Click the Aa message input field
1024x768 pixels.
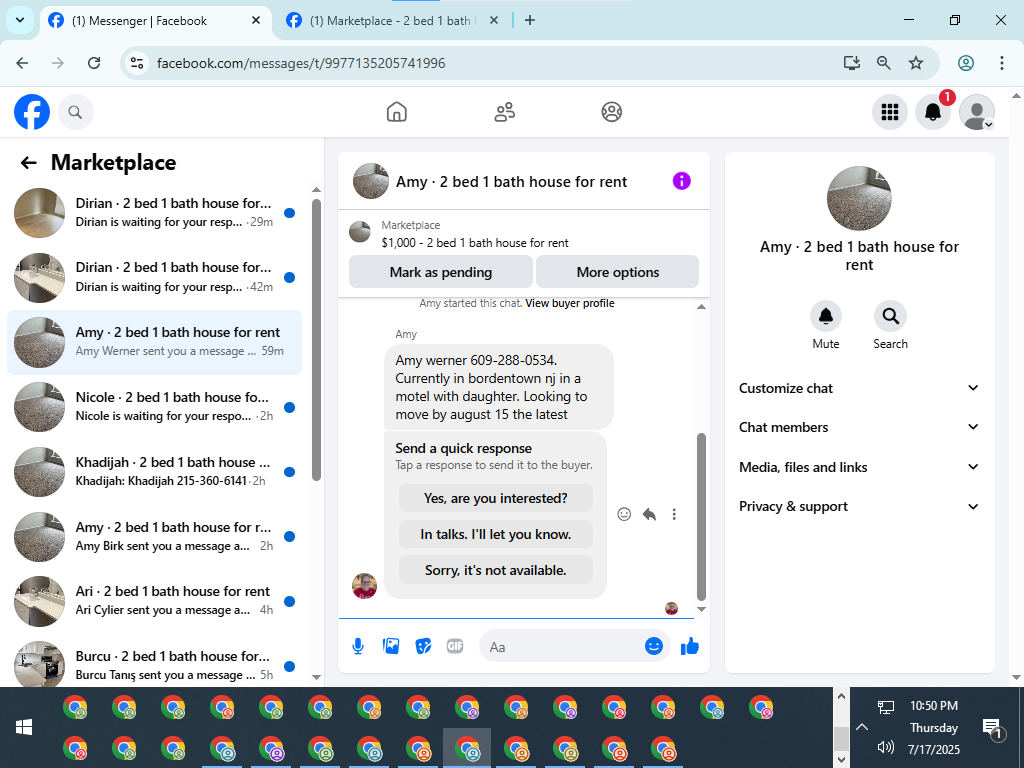(562, 647)
